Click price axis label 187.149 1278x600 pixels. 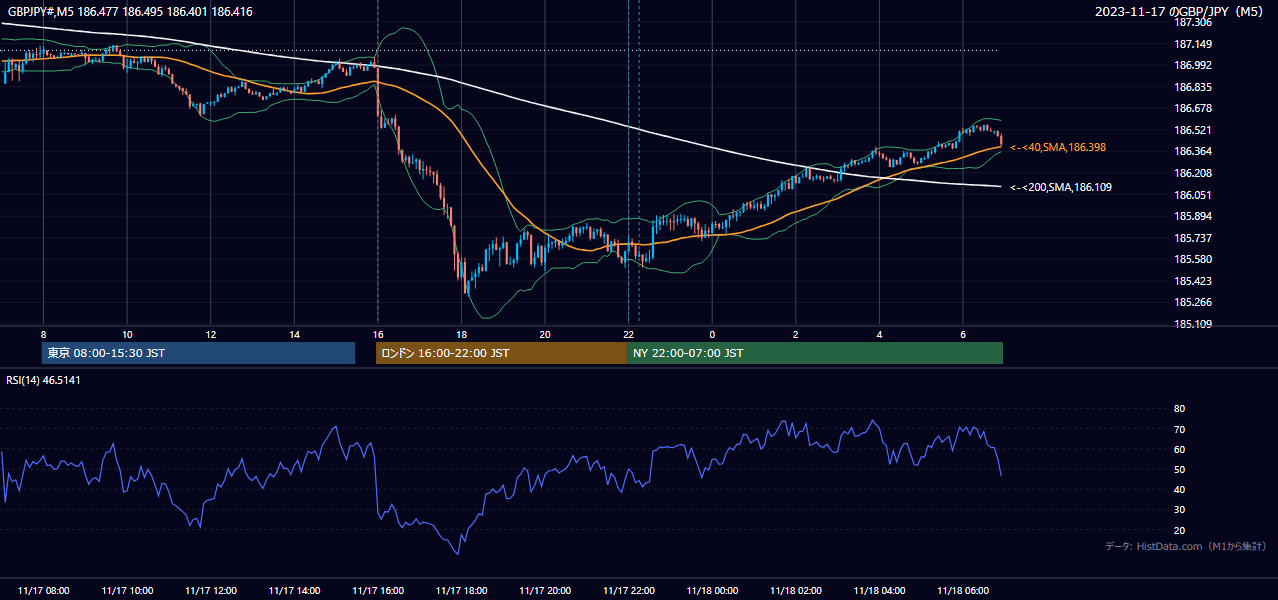tap(1193, 44)
